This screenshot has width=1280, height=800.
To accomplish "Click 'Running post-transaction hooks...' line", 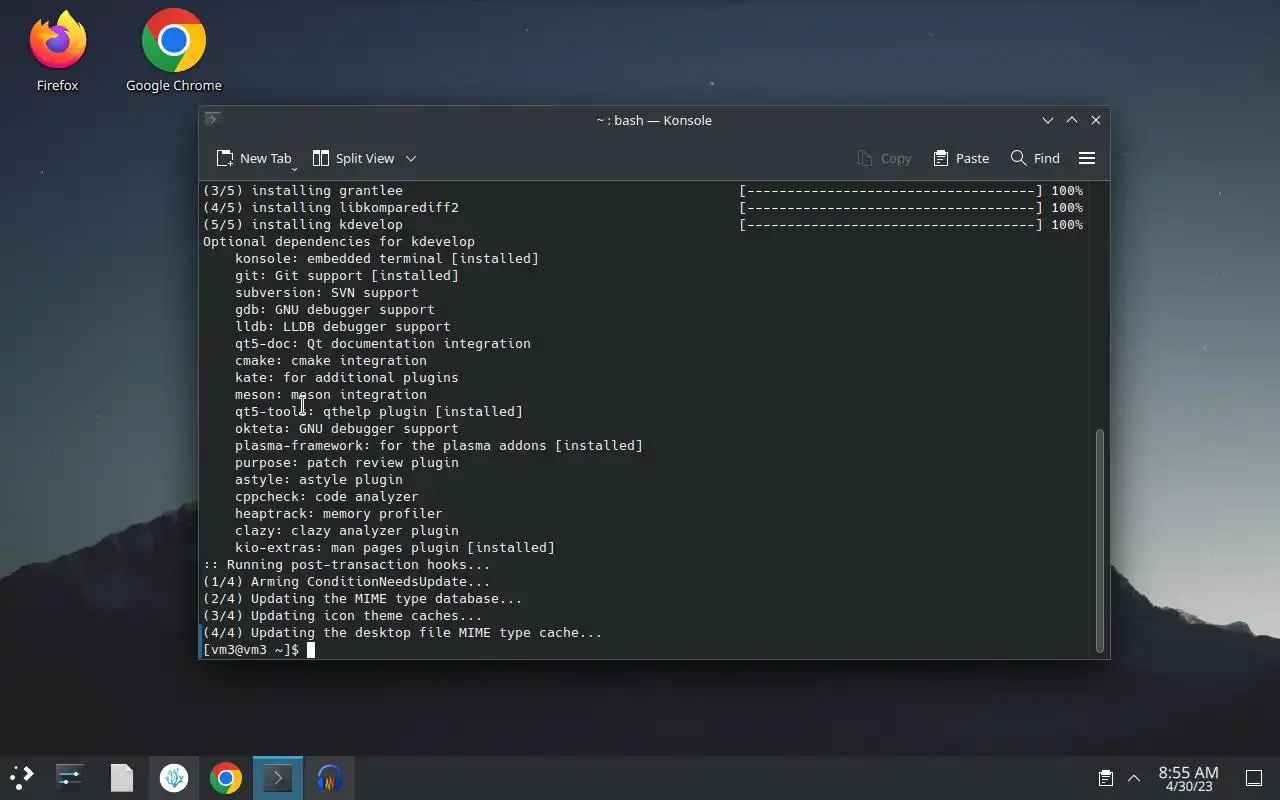I will (347, 565).
